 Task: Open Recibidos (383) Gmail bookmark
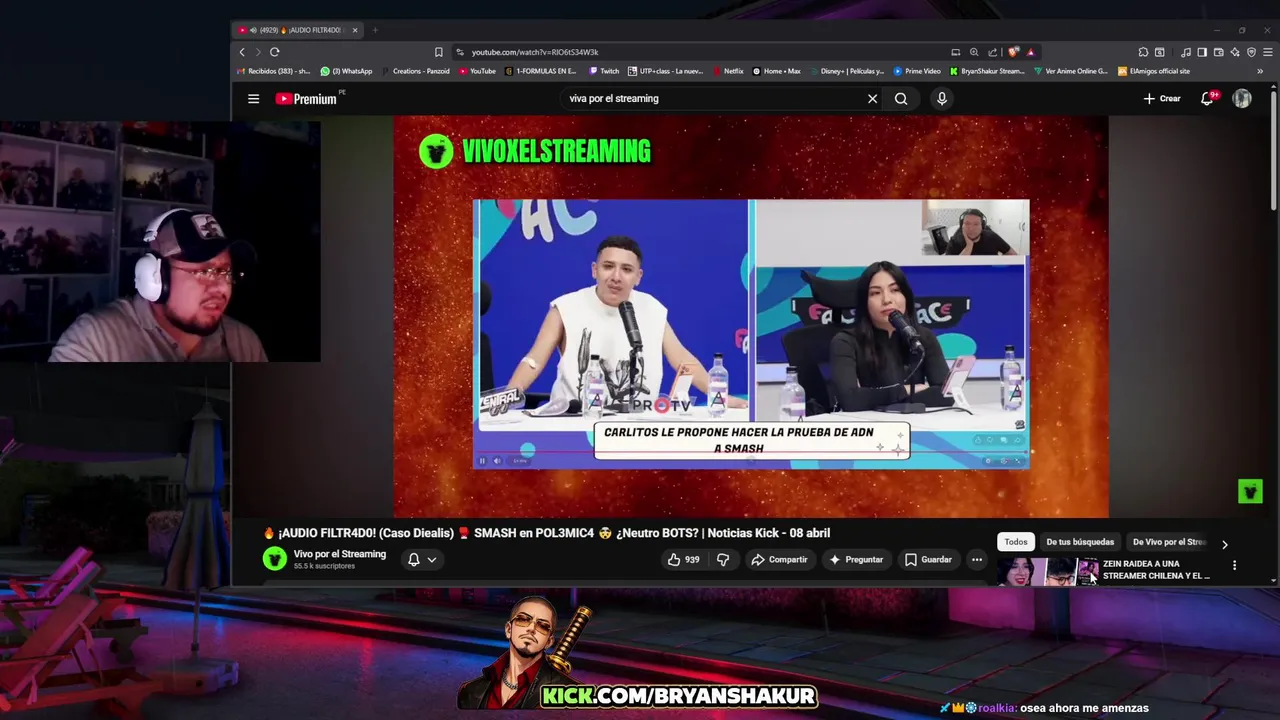coord(273,71)
